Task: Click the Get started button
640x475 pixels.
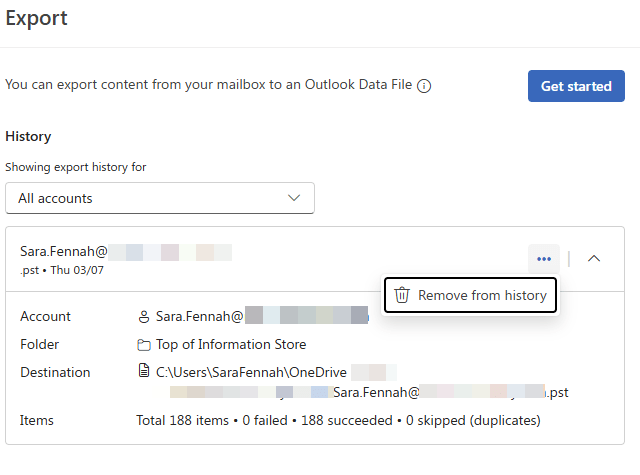Action: click(576, 86)
